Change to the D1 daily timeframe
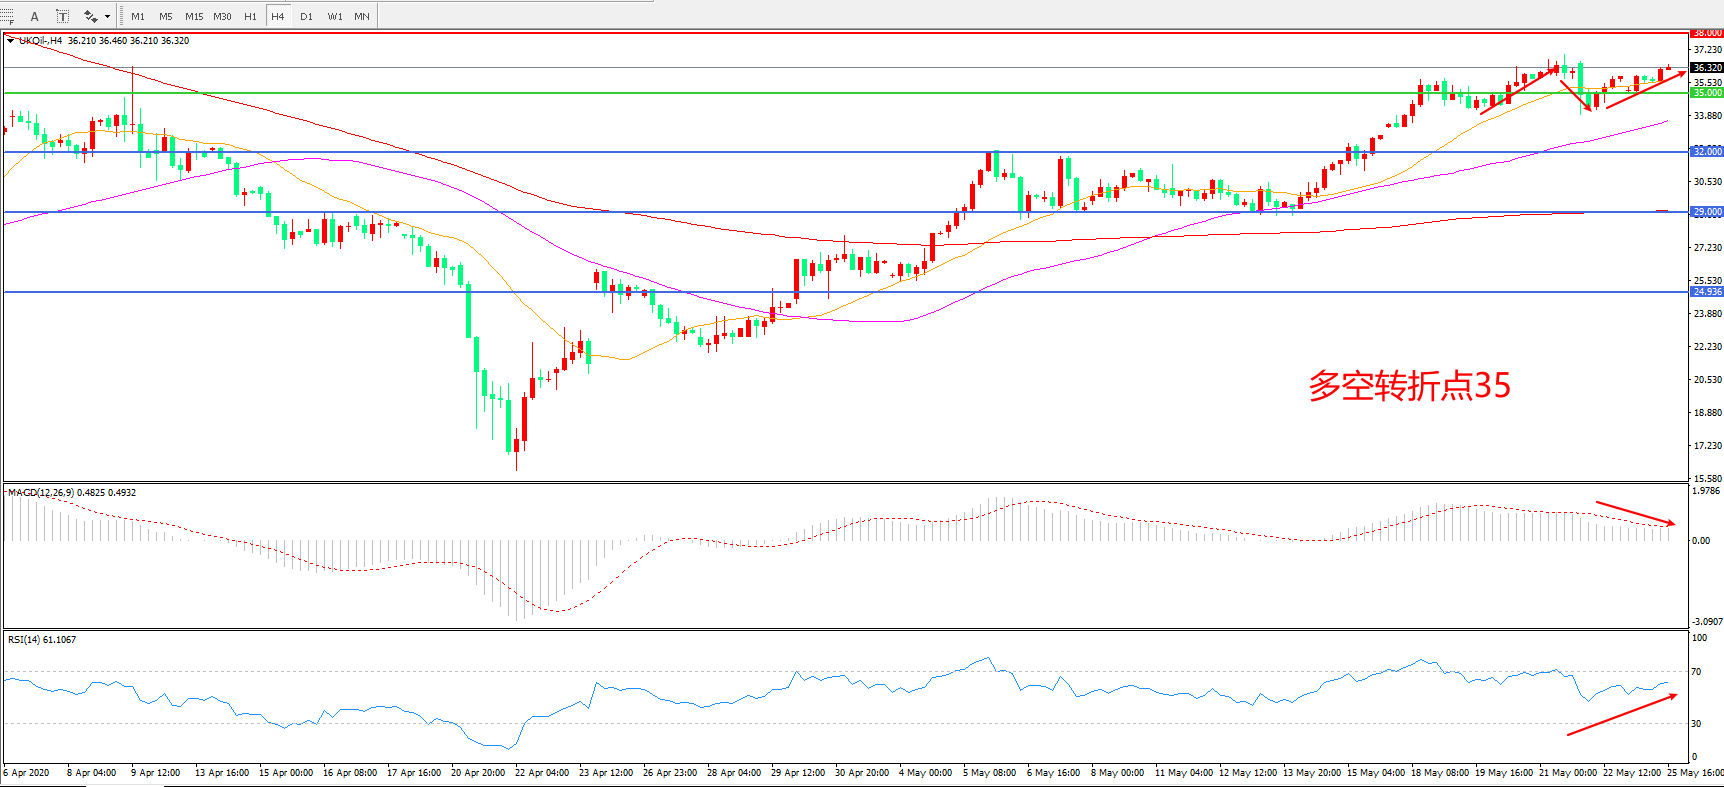Image resolution: width=1724 pixels, height=787 pixels. [x=306, y=16]
